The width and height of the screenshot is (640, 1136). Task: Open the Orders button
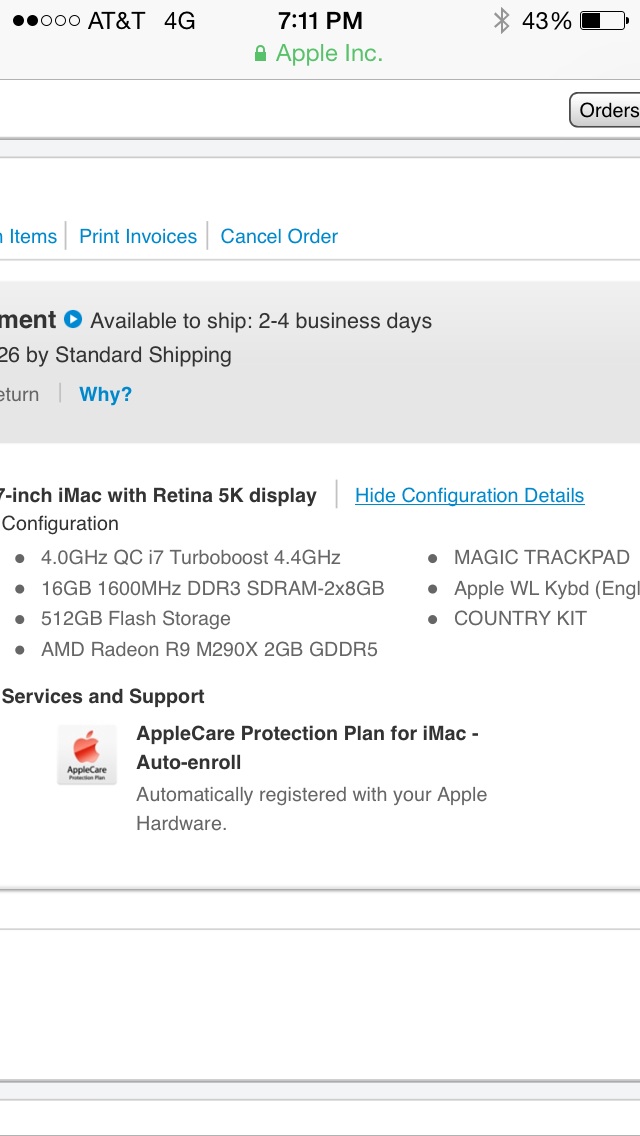[x=606, y=110]
